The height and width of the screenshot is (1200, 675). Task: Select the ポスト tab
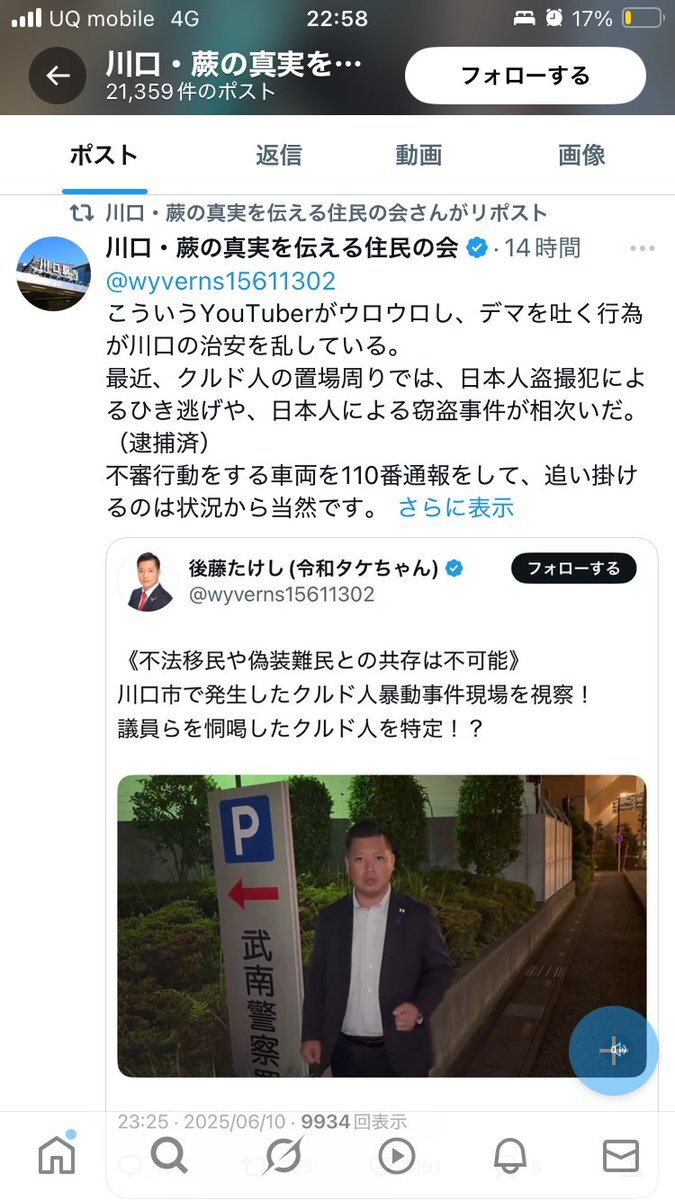click(104, 155)
